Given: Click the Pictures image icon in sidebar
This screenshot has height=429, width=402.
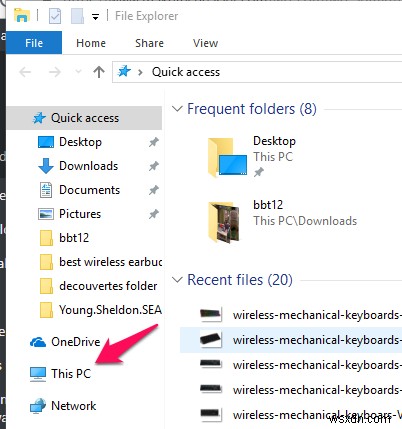Looking at the screenshot, I should click(x=46, y=214).
